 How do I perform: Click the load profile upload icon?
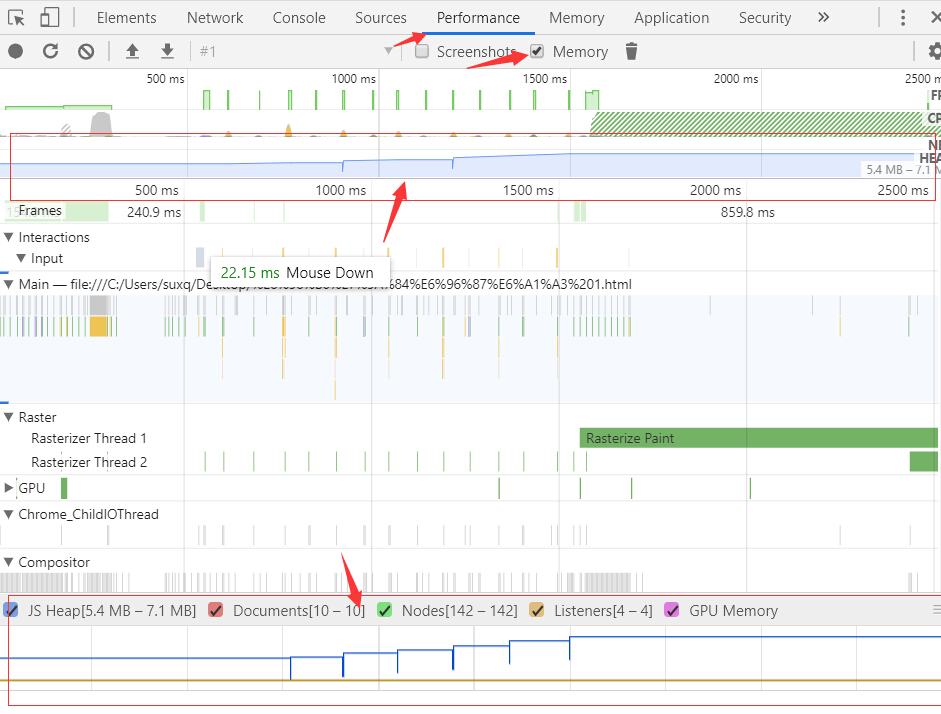coord(132,51)
